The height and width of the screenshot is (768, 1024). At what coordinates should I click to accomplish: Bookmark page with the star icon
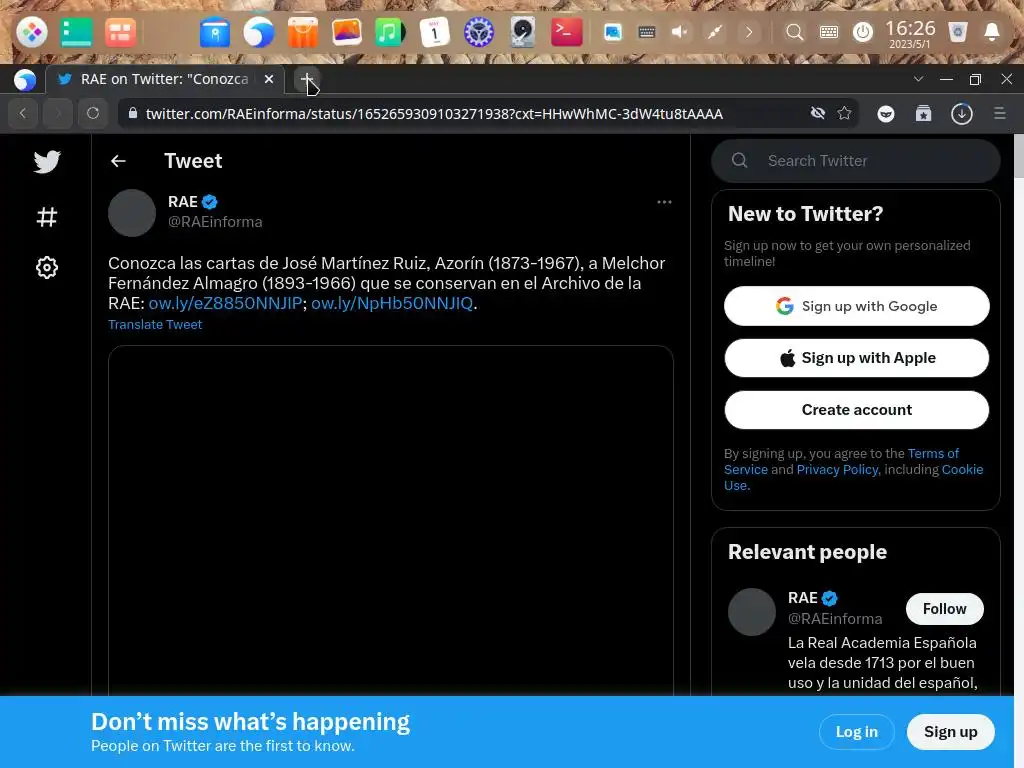(844, 113)
